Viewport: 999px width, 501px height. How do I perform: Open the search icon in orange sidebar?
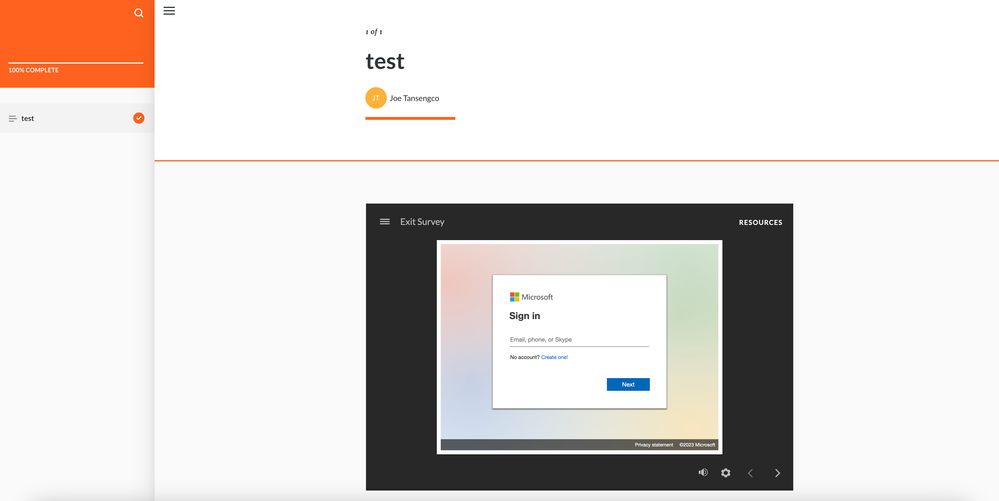(138, 13)
